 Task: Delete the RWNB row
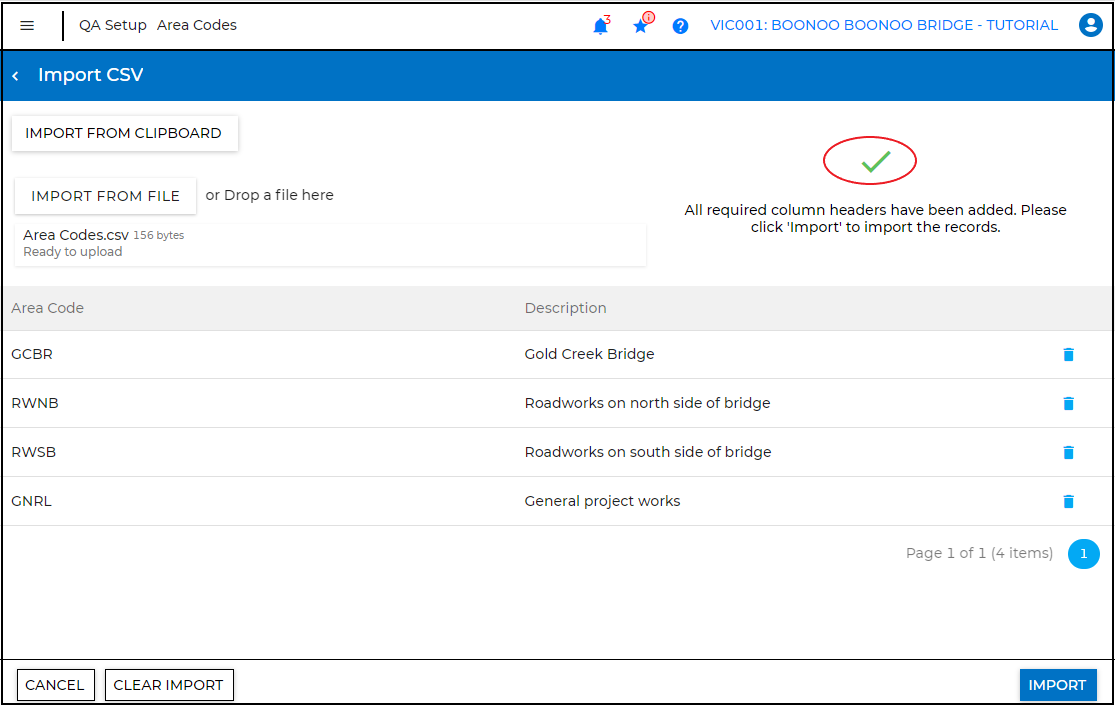(1068, 403)
